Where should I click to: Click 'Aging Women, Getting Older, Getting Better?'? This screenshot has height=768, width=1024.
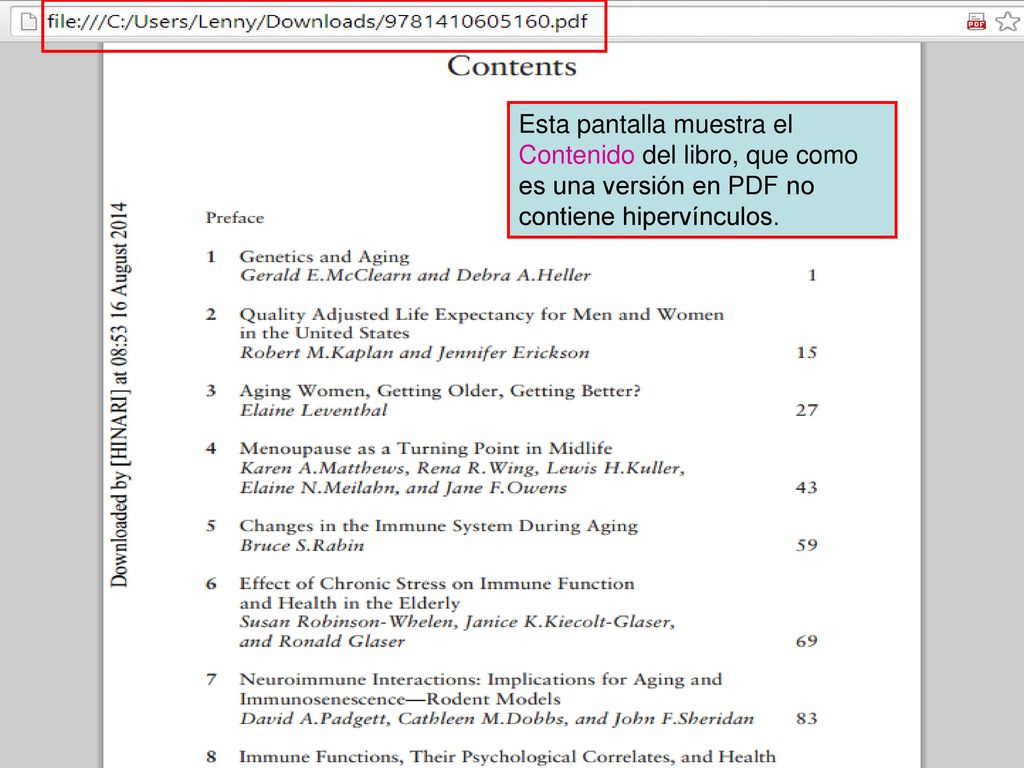point(440,391)
